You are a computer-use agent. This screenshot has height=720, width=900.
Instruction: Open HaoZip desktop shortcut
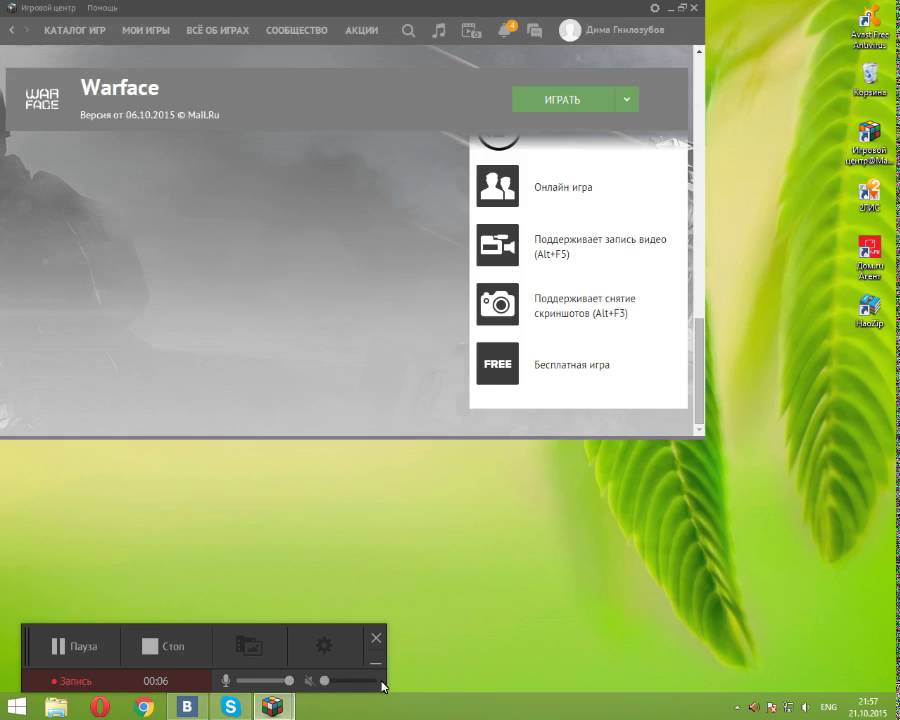pos(870,311)
